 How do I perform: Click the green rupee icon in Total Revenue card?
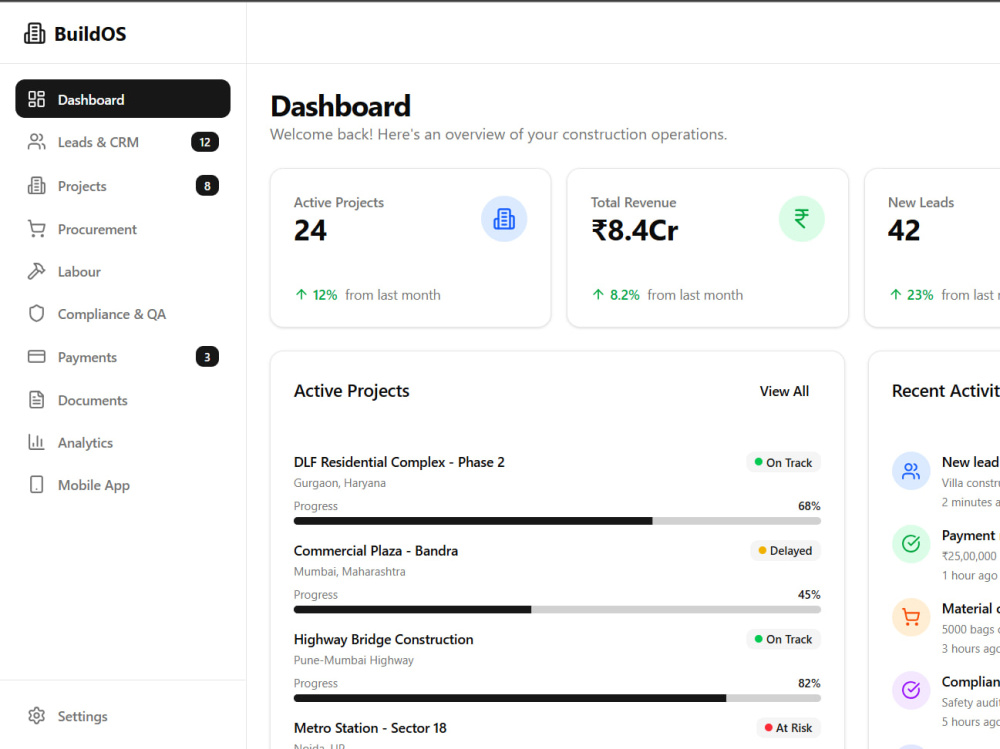click(x=802, y=219)
